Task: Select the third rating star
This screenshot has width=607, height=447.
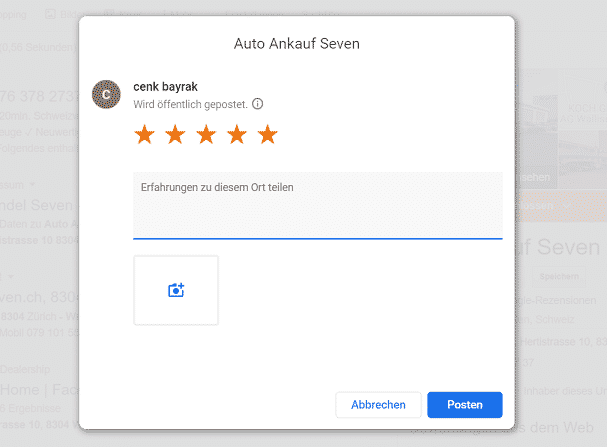Action: coord(206,134)
